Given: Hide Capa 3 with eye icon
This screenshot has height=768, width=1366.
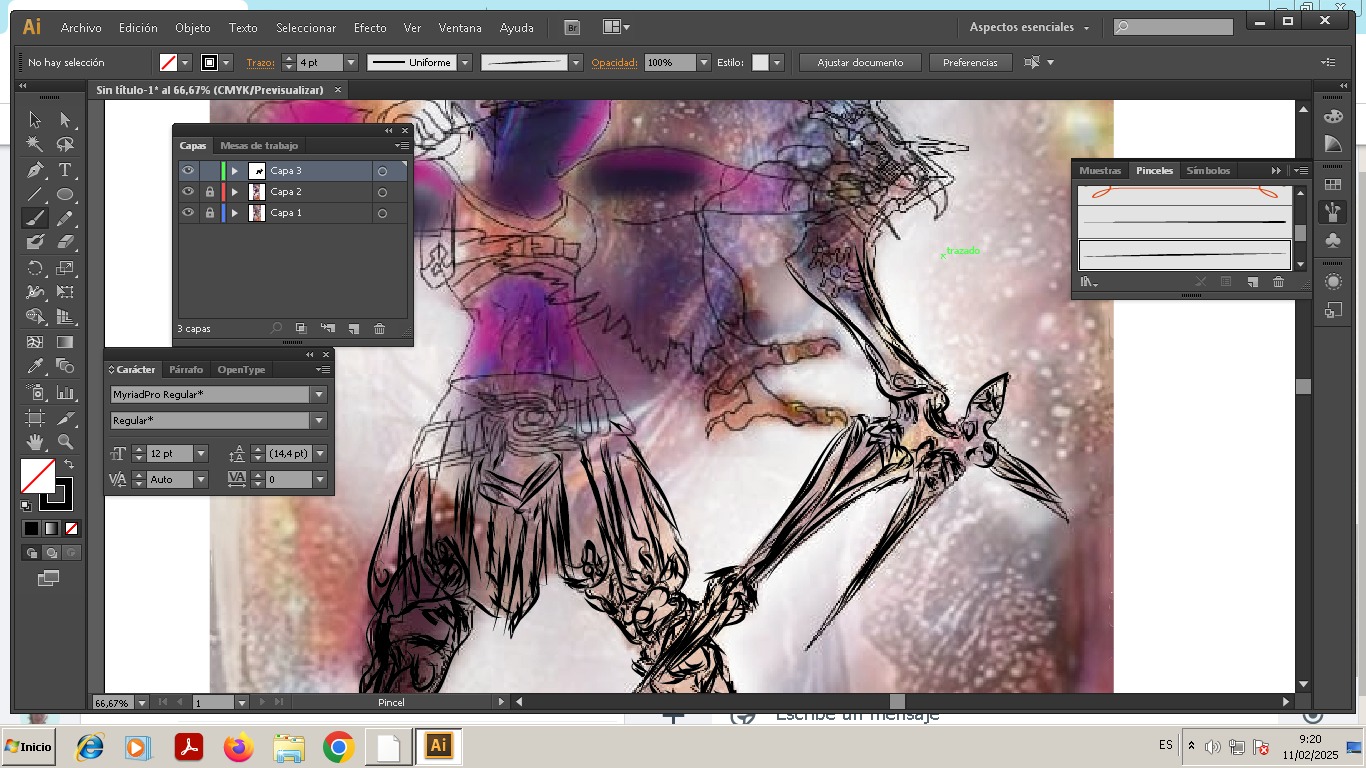Looking at the screenshot, I should coord(188,171).
